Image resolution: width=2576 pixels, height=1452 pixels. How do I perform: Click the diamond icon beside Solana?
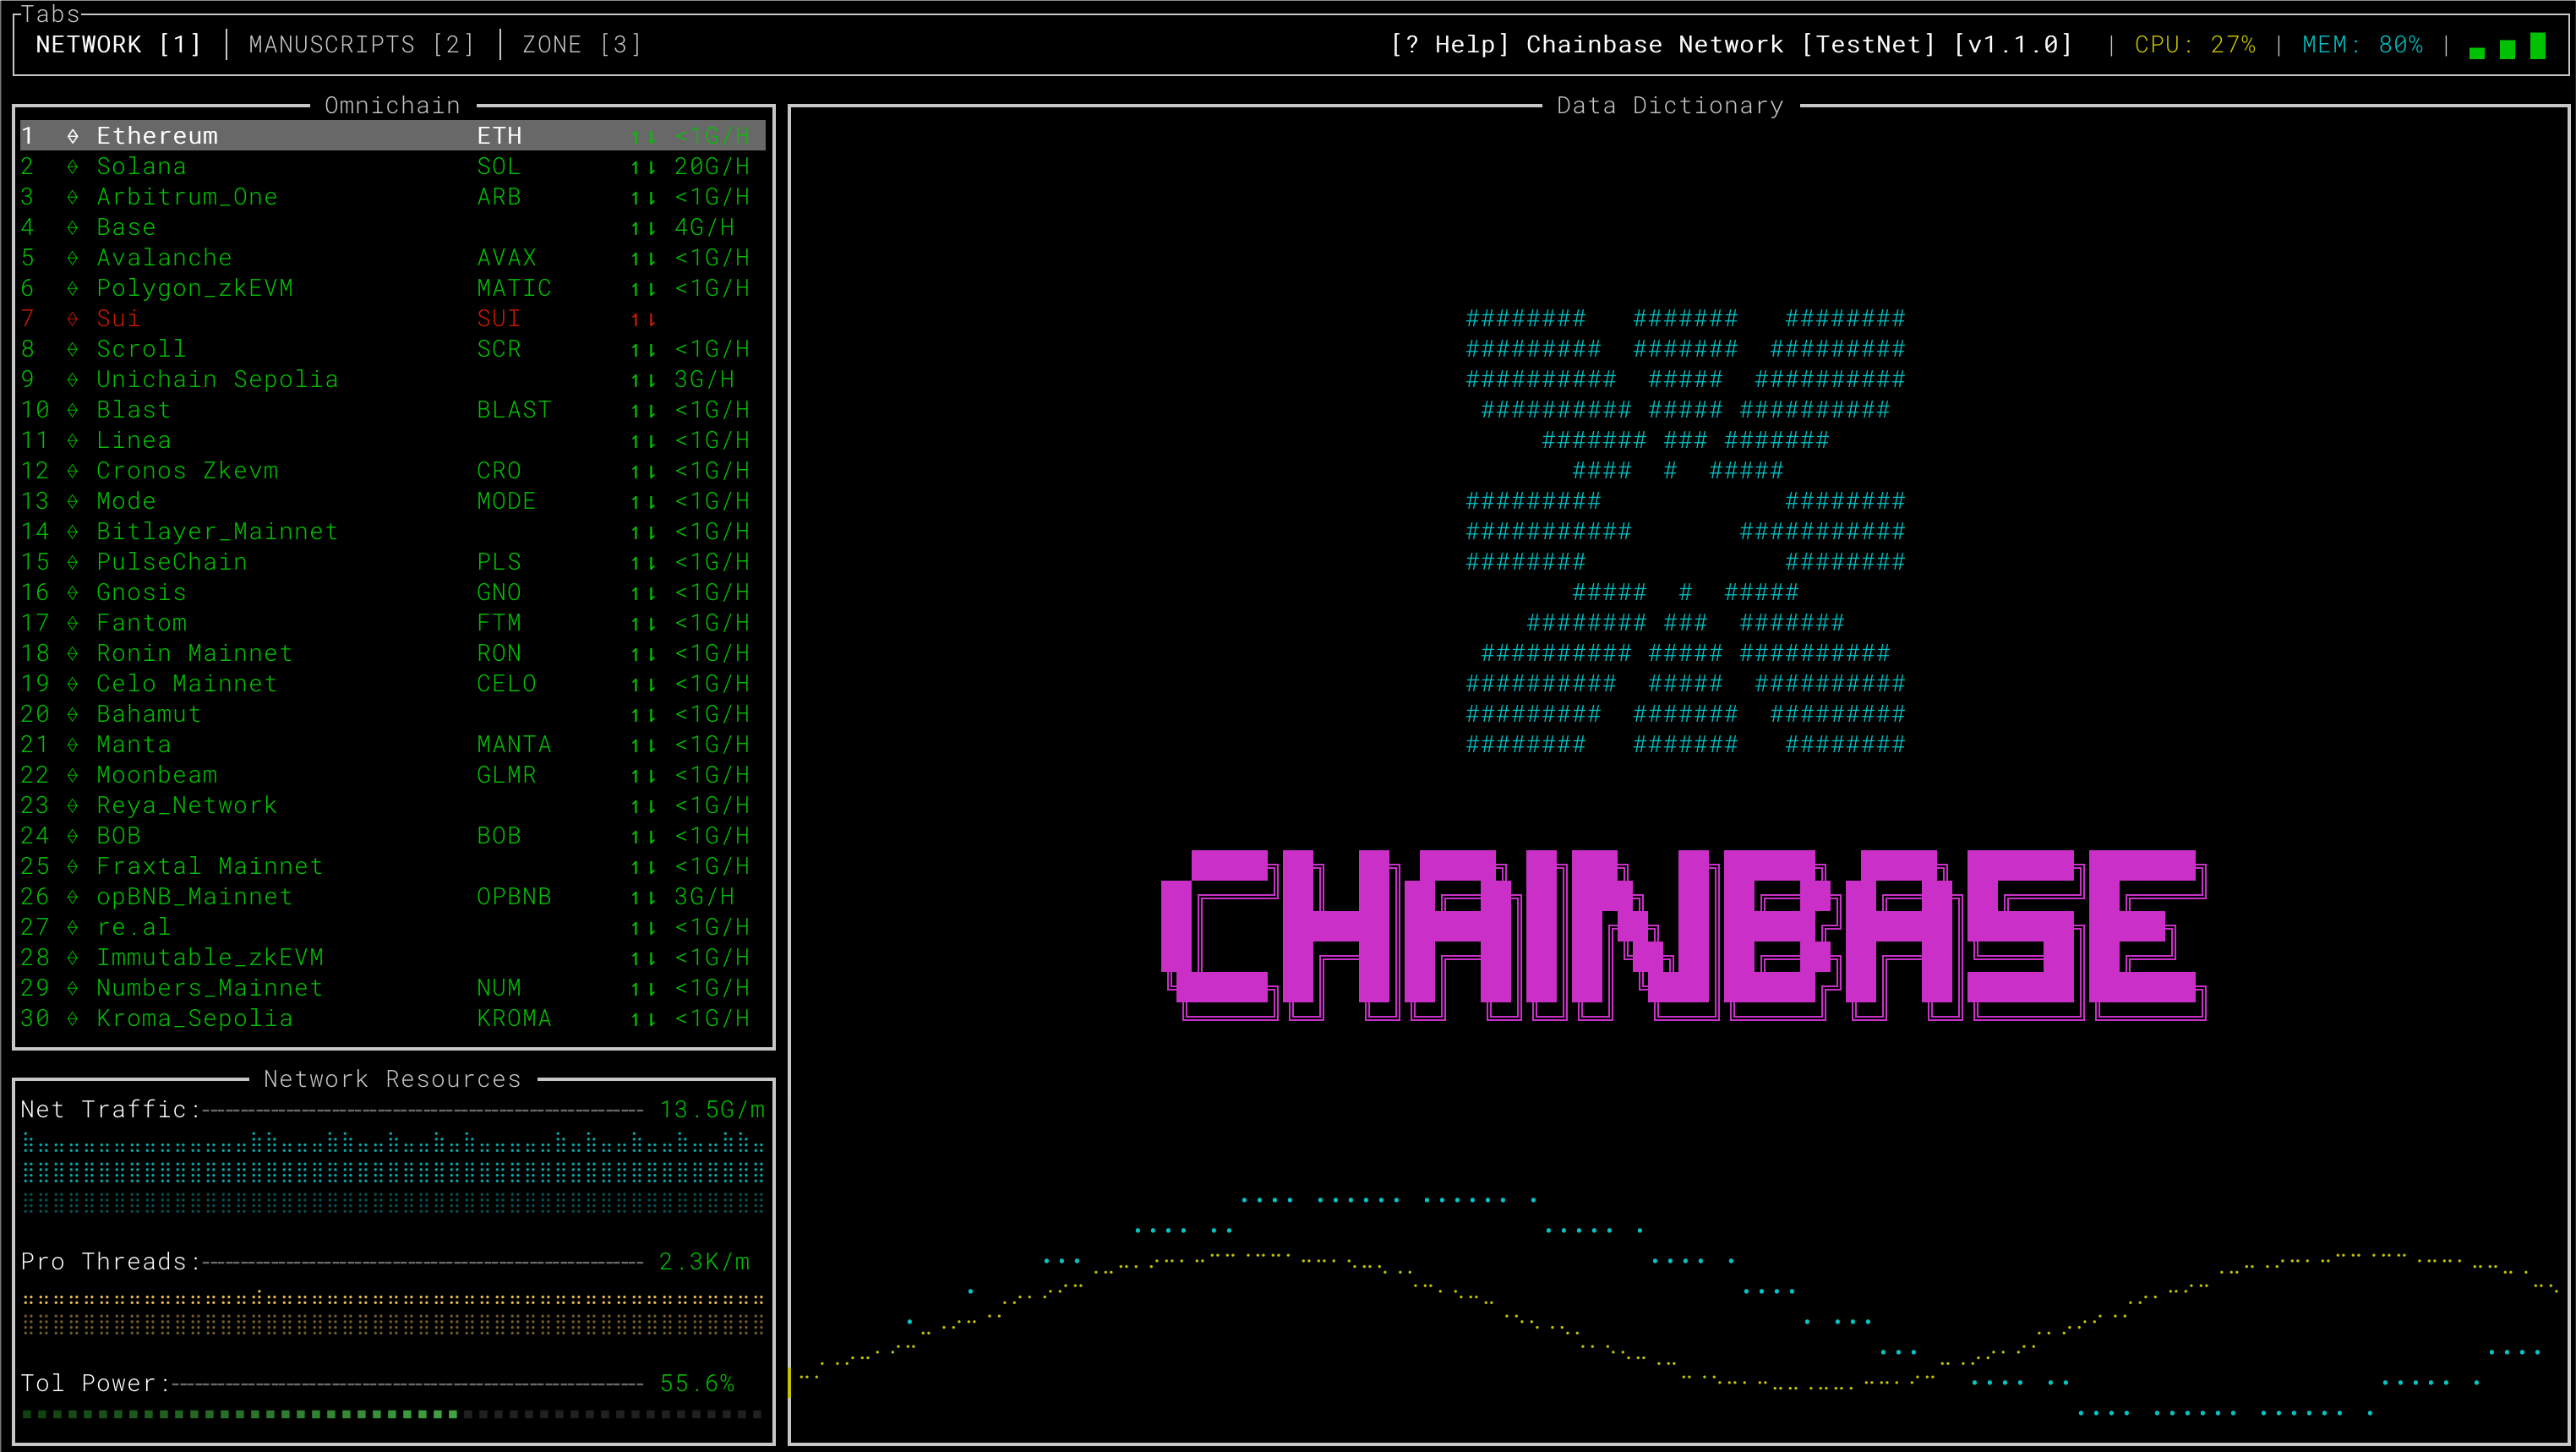pyautogui.click(x=73, y=167)
